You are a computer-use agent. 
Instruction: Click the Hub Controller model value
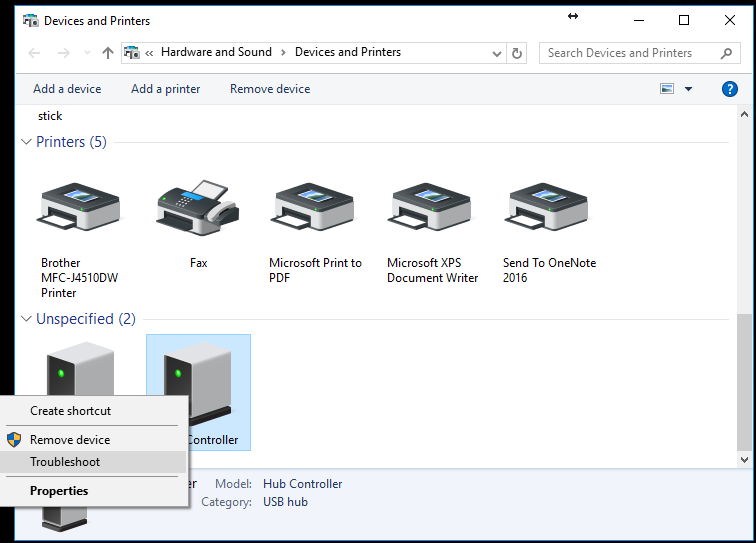click(x=302, y=484)
